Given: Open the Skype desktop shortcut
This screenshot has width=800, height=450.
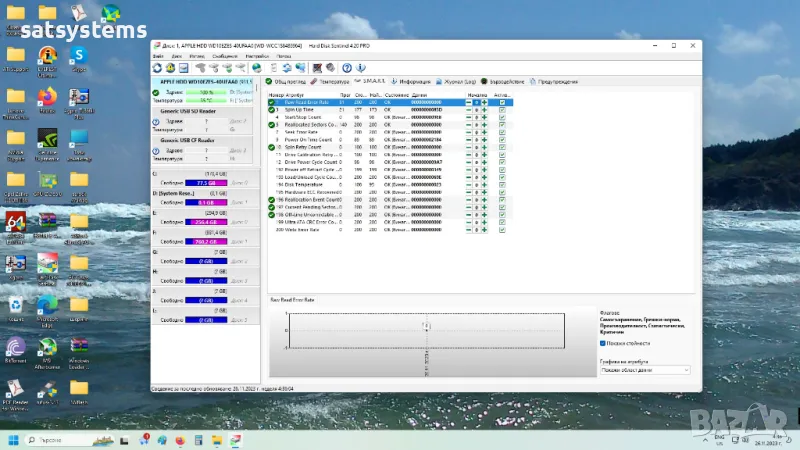Looking at the screenshot, I should (x=77, y=57).
